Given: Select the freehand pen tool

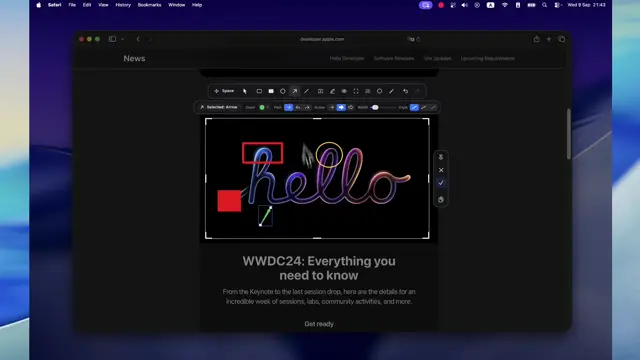Looking at the screenshot, I should click(x=391, y=91).
